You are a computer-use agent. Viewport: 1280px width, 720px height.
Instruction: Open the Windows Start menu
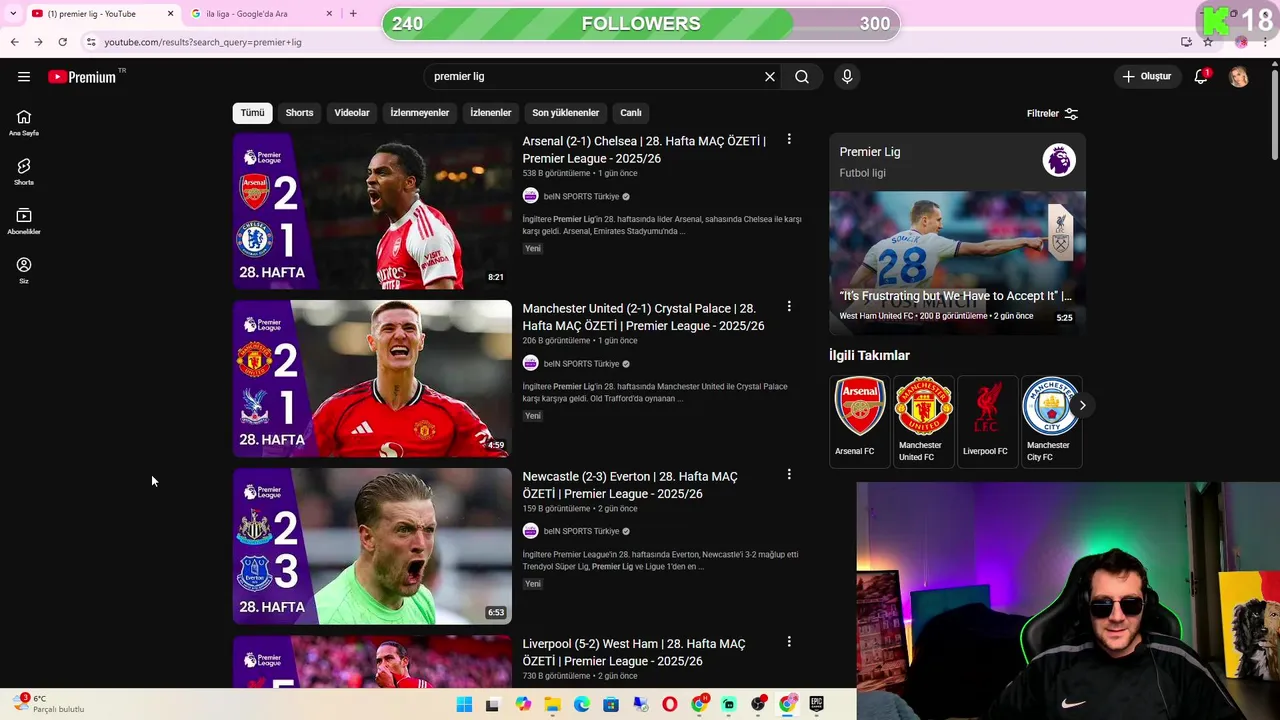coord(464,705)
